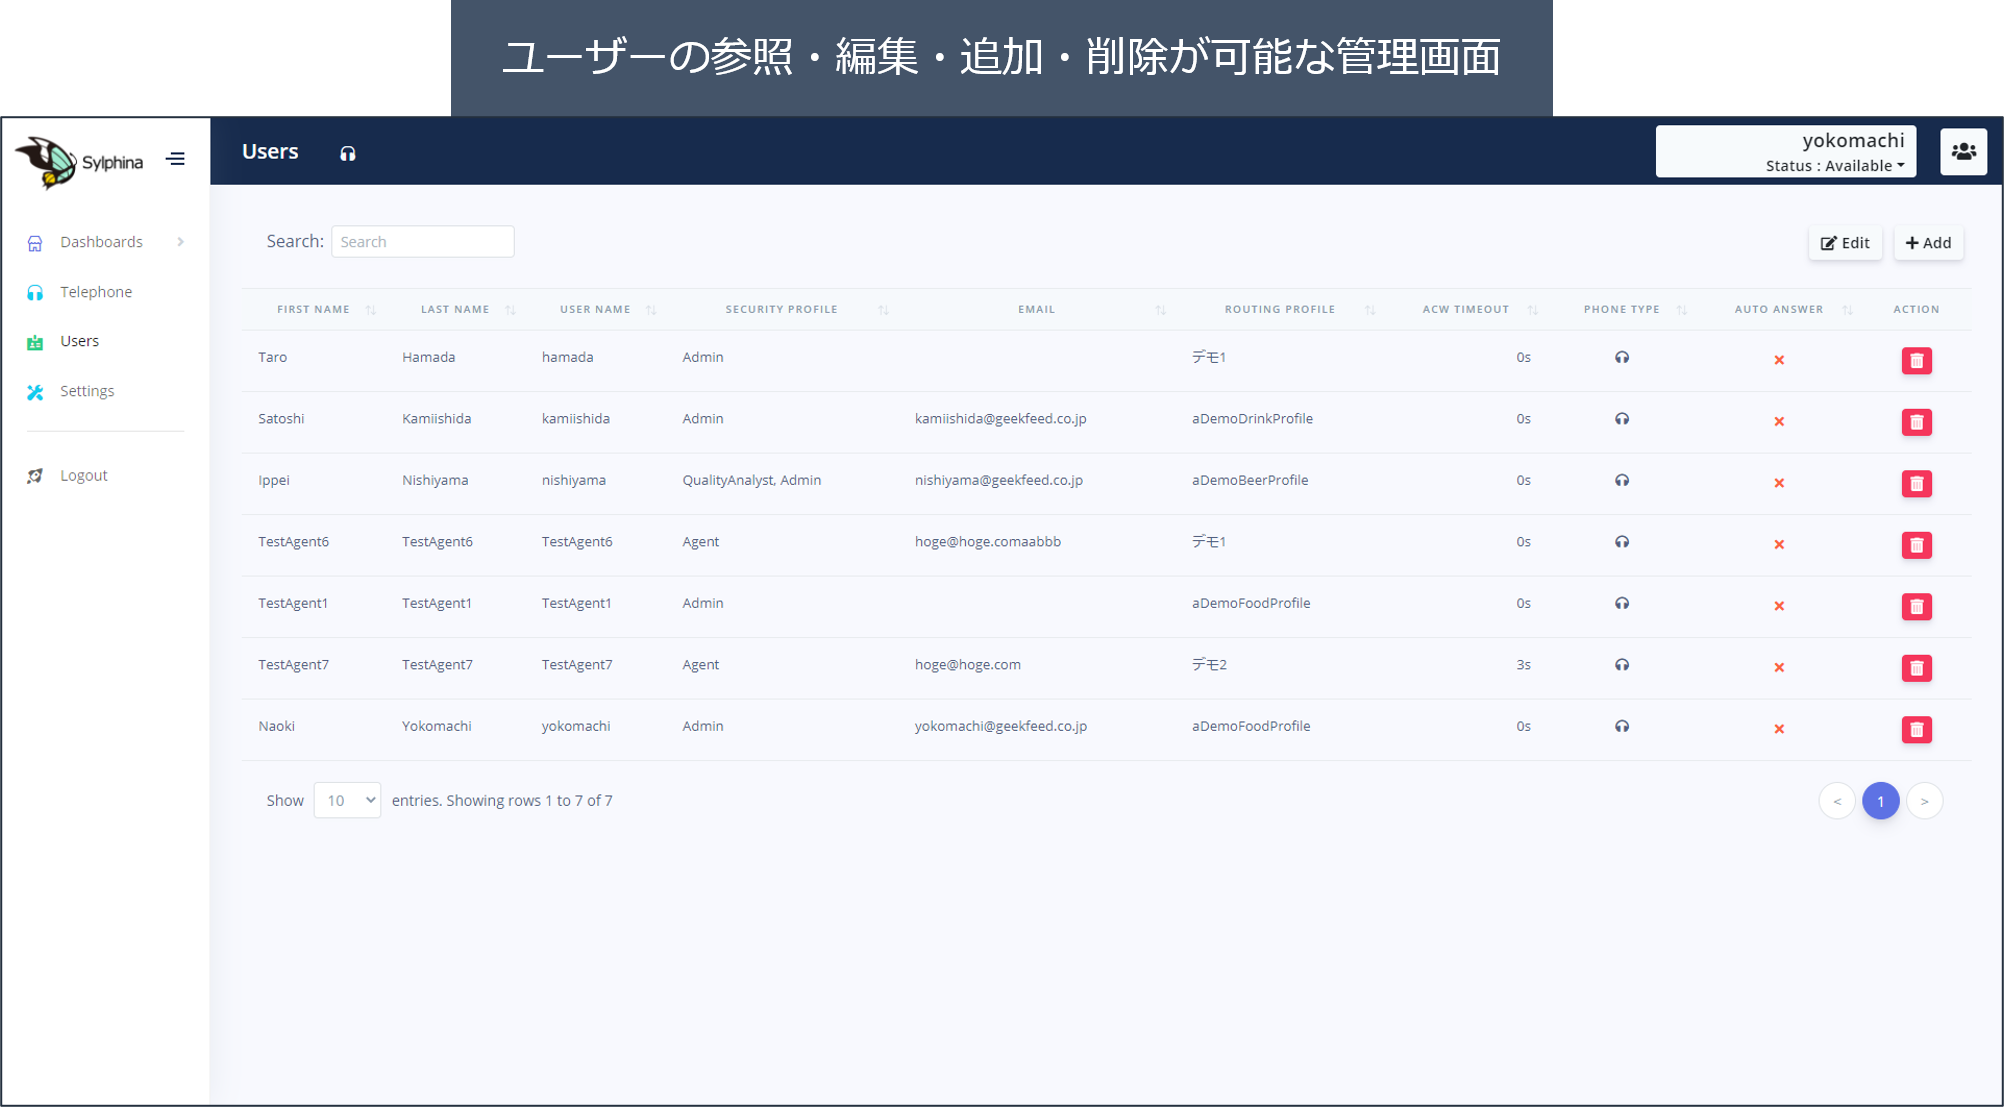Viewport: 2004px width, 1107px height.
Task: Toggle auto answer X for Ippei Nishiyama
Action: (x=1779, y=483)
